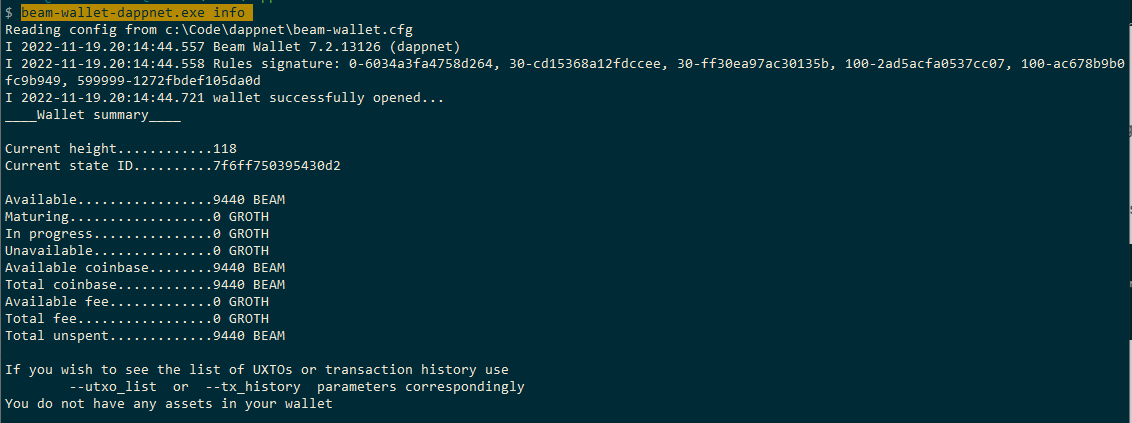Click the highlighted beam-wallet-dappnet.exe info command
The height and width of the screenshot is (423, 1132).
pos(137,13)
